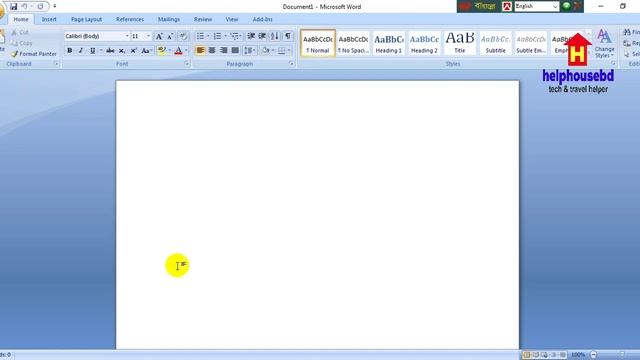This screenshot has width=640, height=360.
Task: Click the Grow Font icon
Action: pos(159,36)
